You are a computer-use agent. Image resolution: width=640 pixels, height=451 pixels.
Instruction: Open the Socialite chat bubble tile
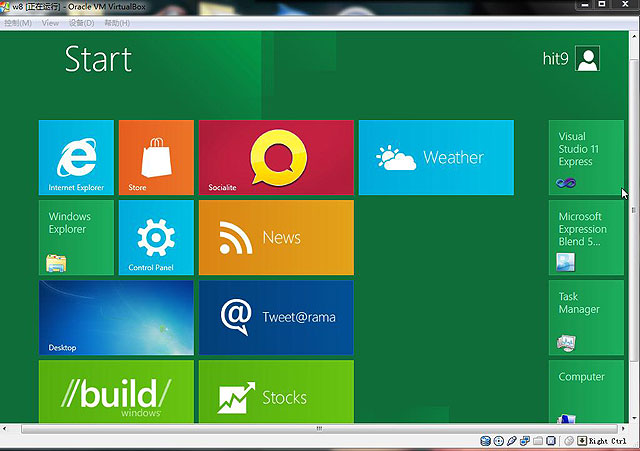coord(276,157)
